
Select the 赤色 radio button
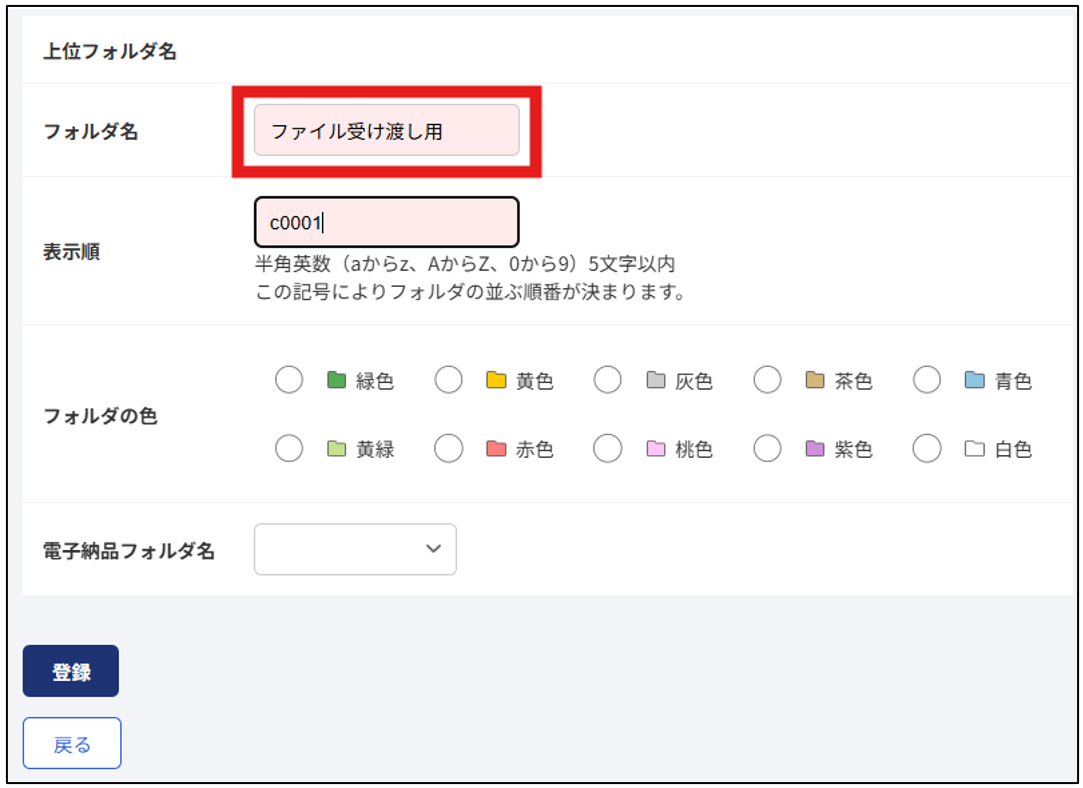(x=448, y=448)
